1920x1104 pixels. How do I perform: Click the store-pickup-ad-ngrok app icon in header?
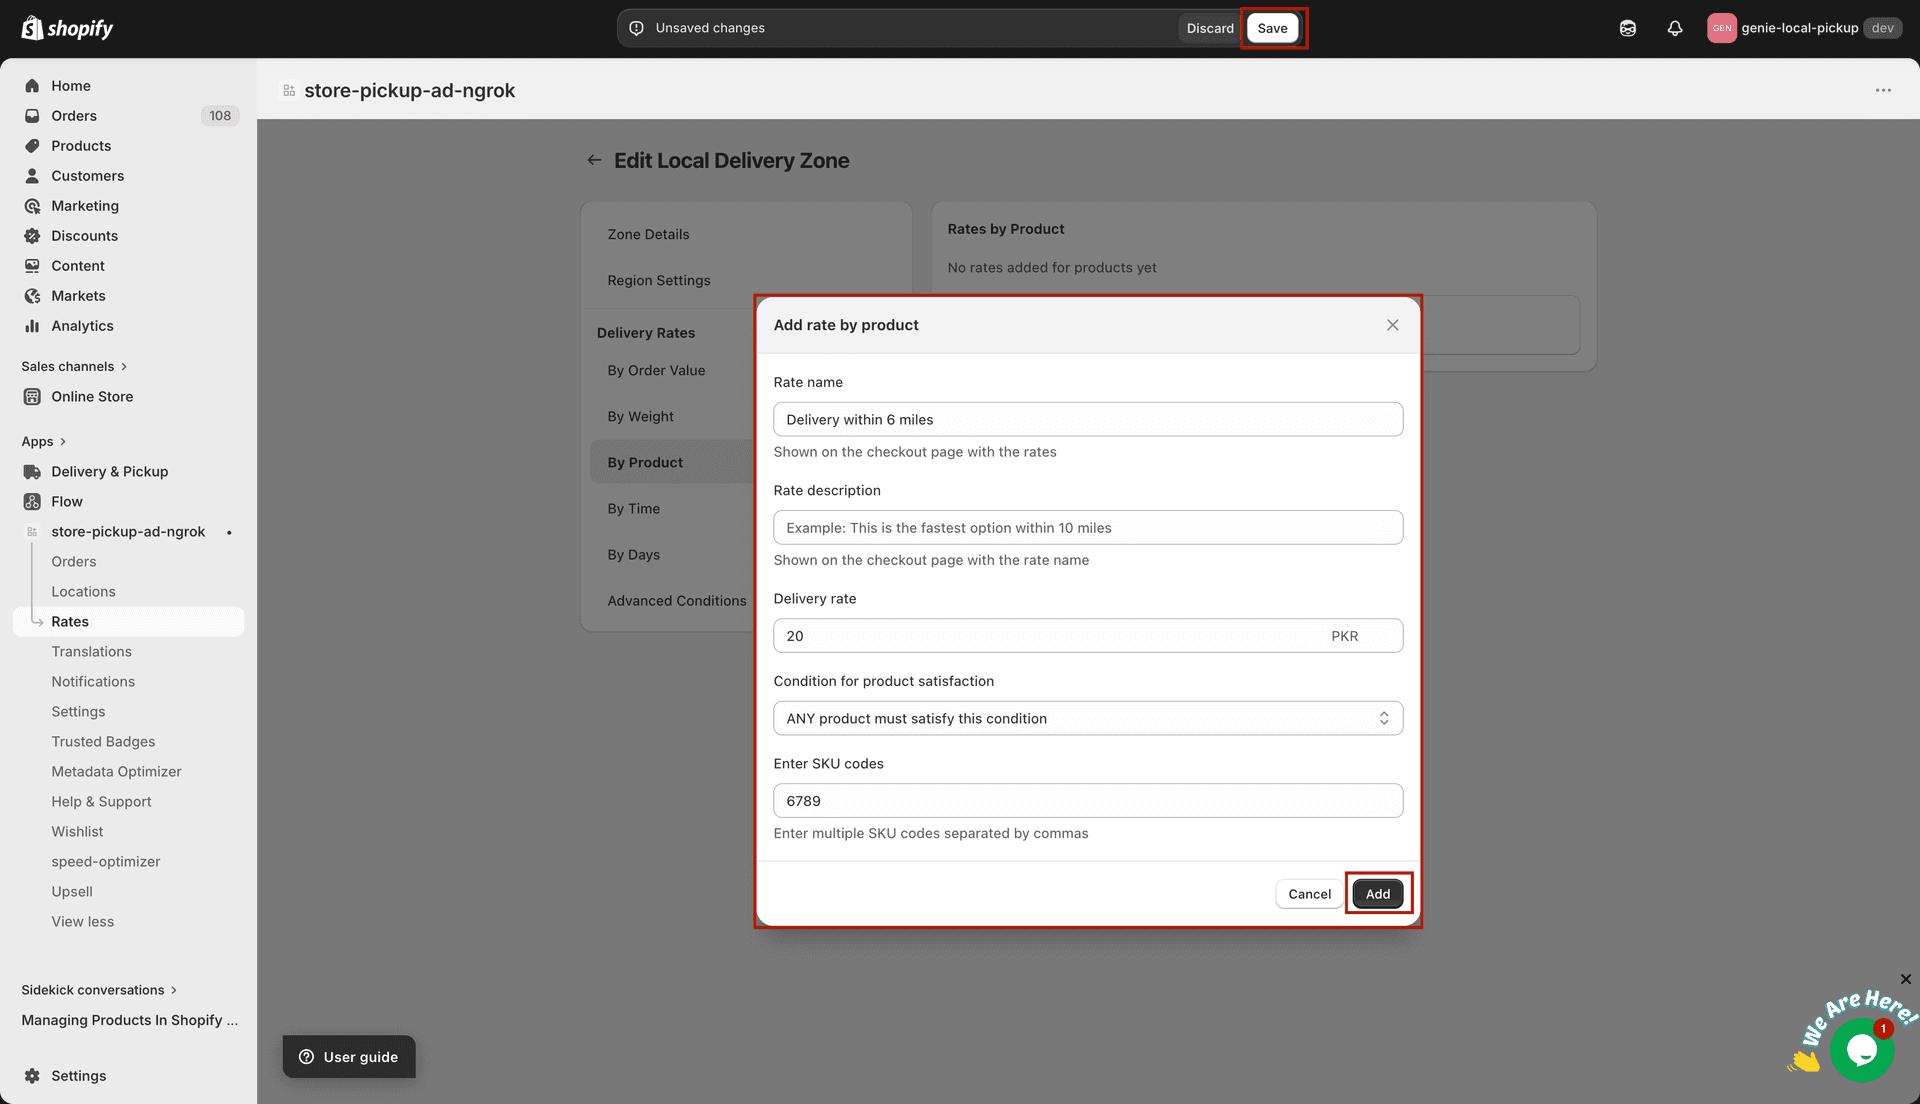pyautogui.click(x=289, y=90)
